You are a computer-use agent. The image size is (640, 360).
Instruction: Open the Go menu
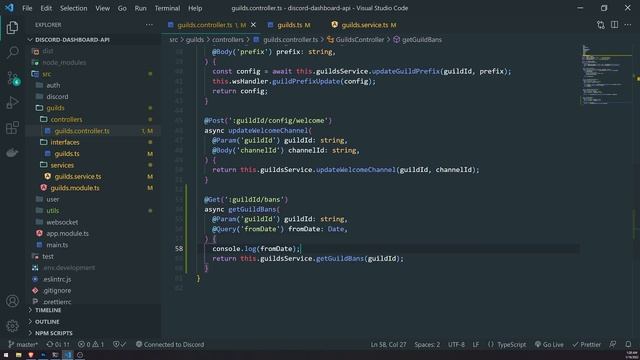point(122,8)
